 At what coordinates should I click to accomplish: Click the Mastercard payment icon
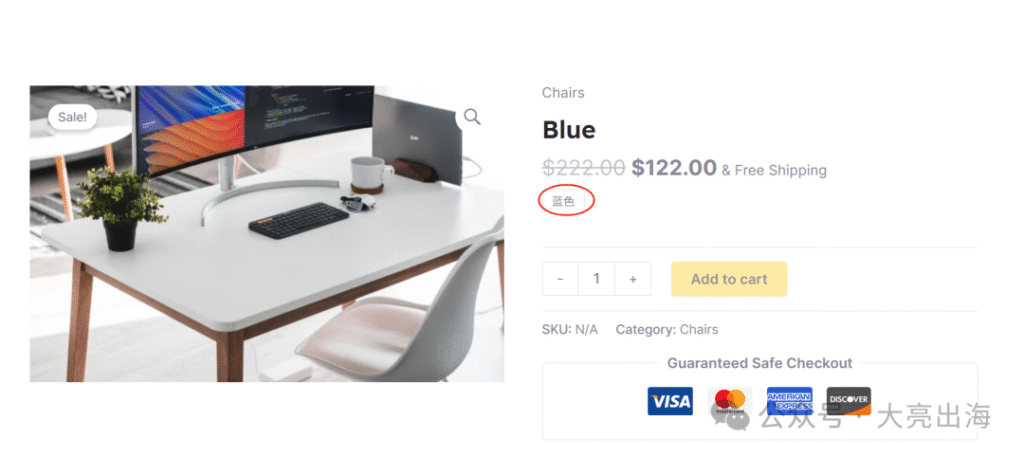click(x=730, y=401)
